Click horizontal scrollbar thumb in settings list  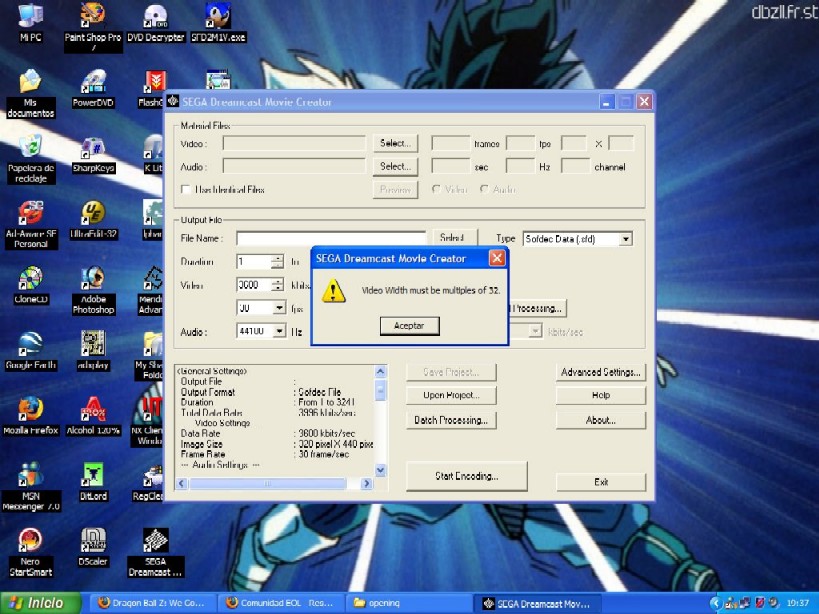point(267,483)
